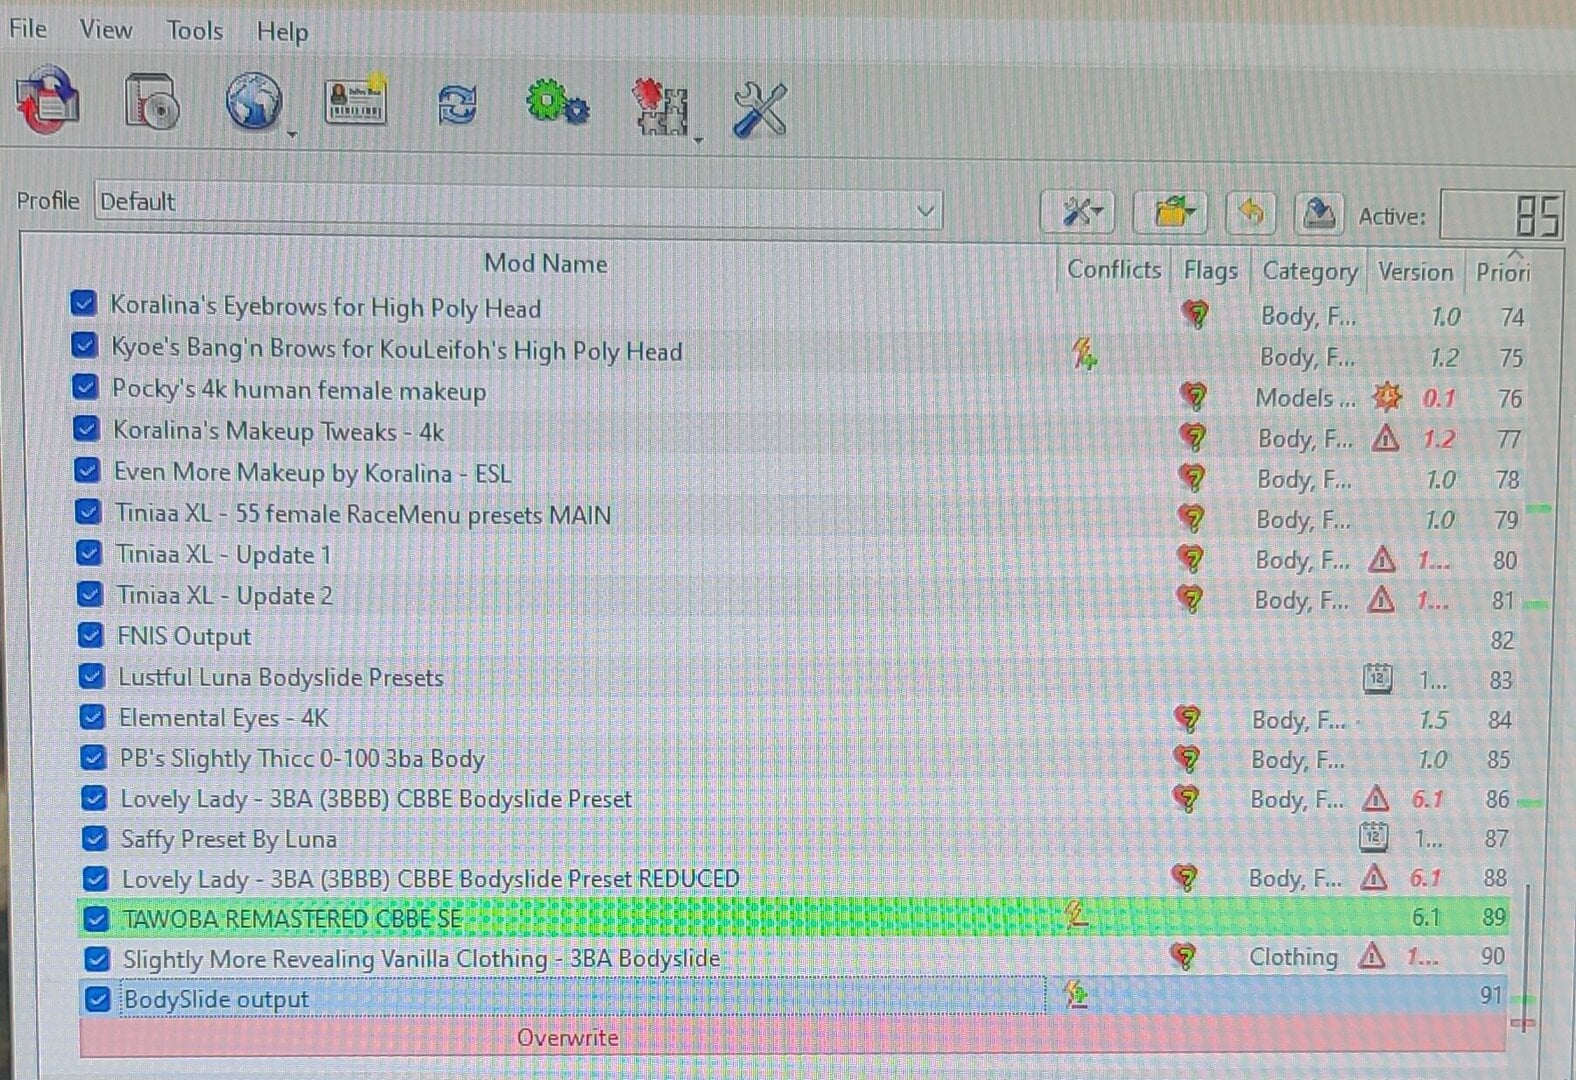Expand the puzzle Tools icon dropdown arrow
Viewport: 1576px width, 1080px height.
tap(698, 140)
